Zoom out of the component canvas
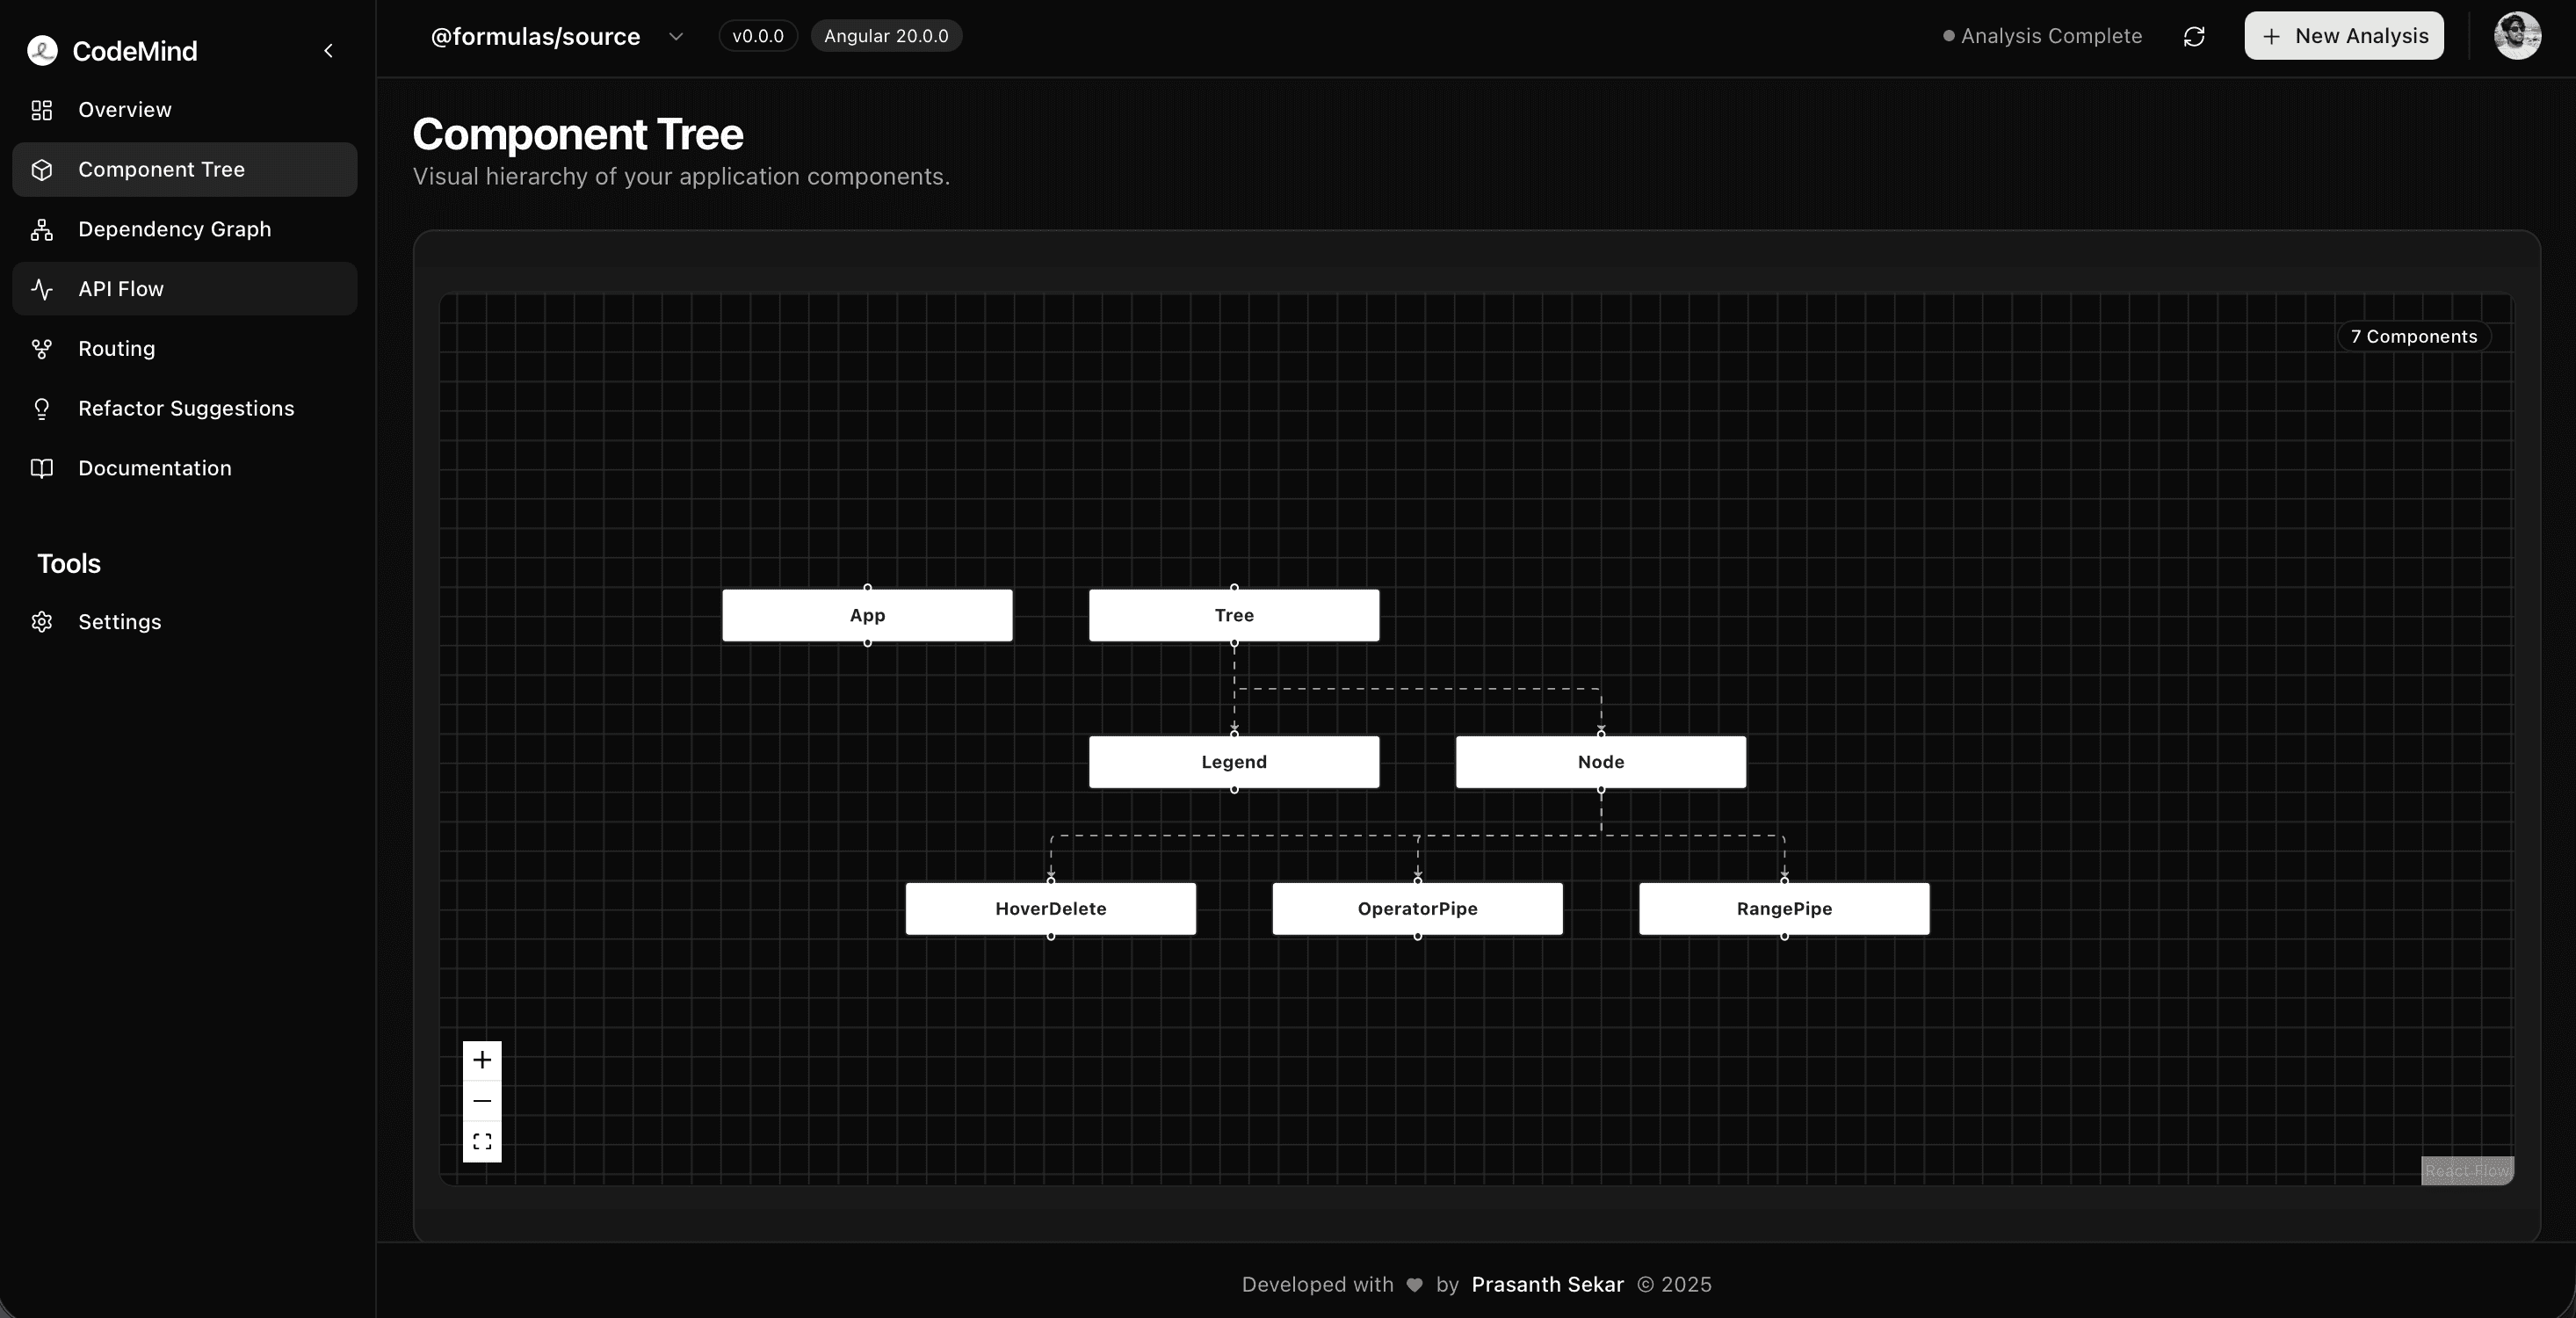 tap(482, 1101)
